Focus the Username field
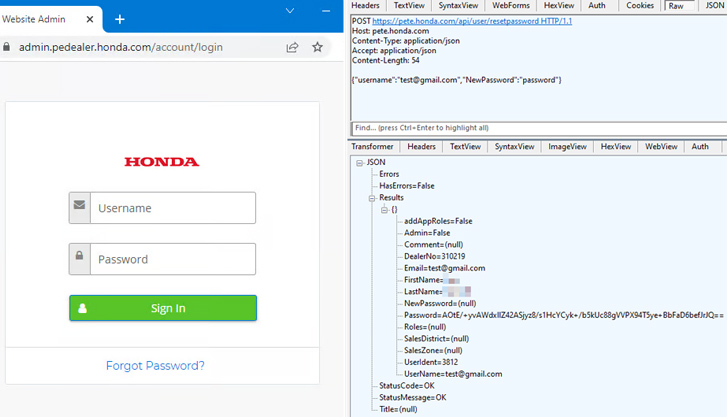The image size is (728, 417). (173, 208)
